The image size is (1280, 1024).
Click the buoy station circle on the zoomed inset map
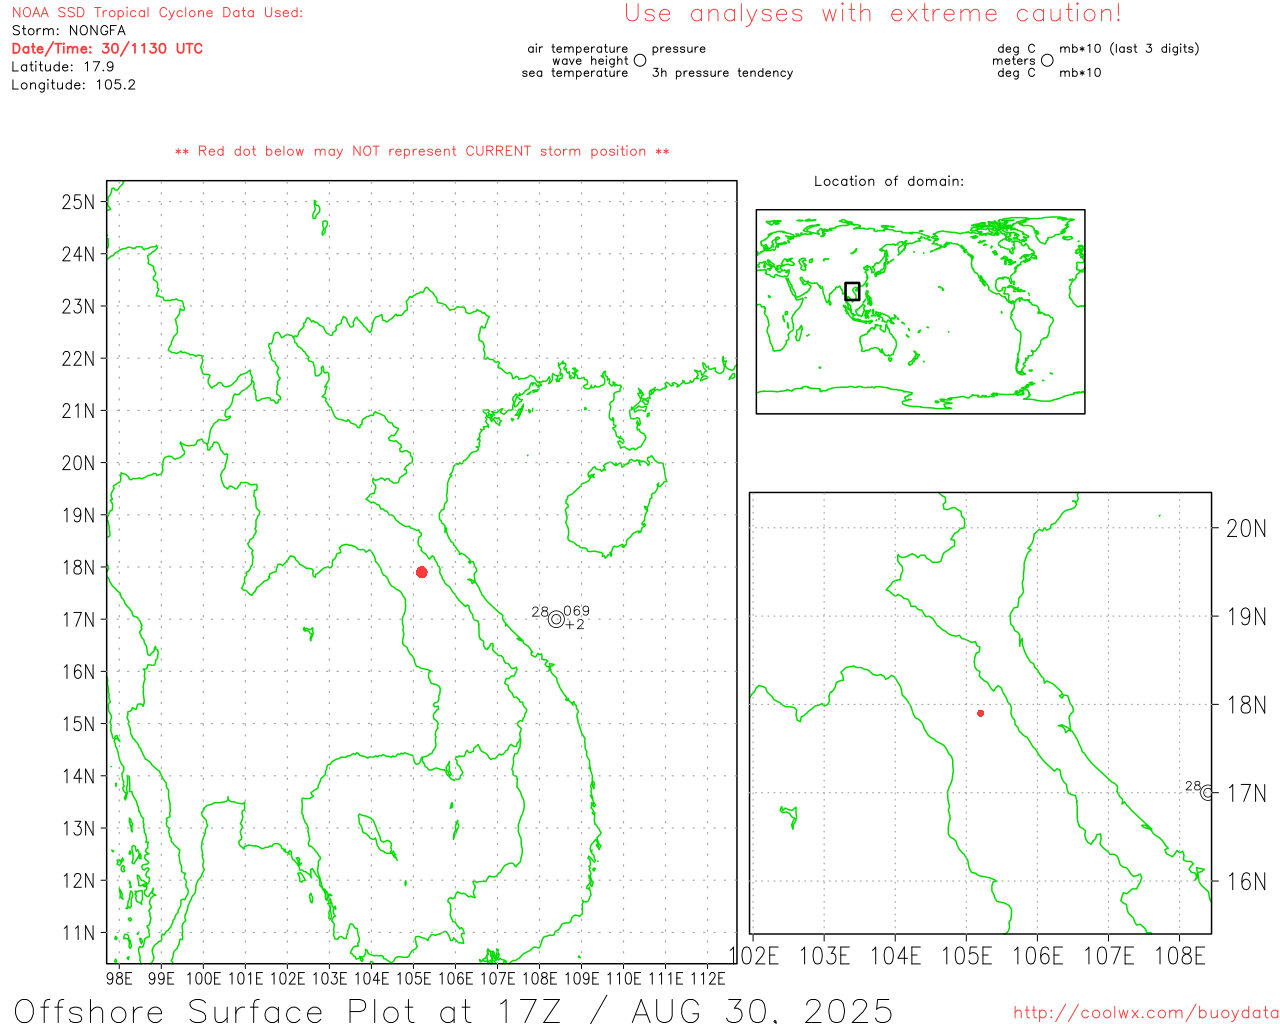pos(1207,793)
